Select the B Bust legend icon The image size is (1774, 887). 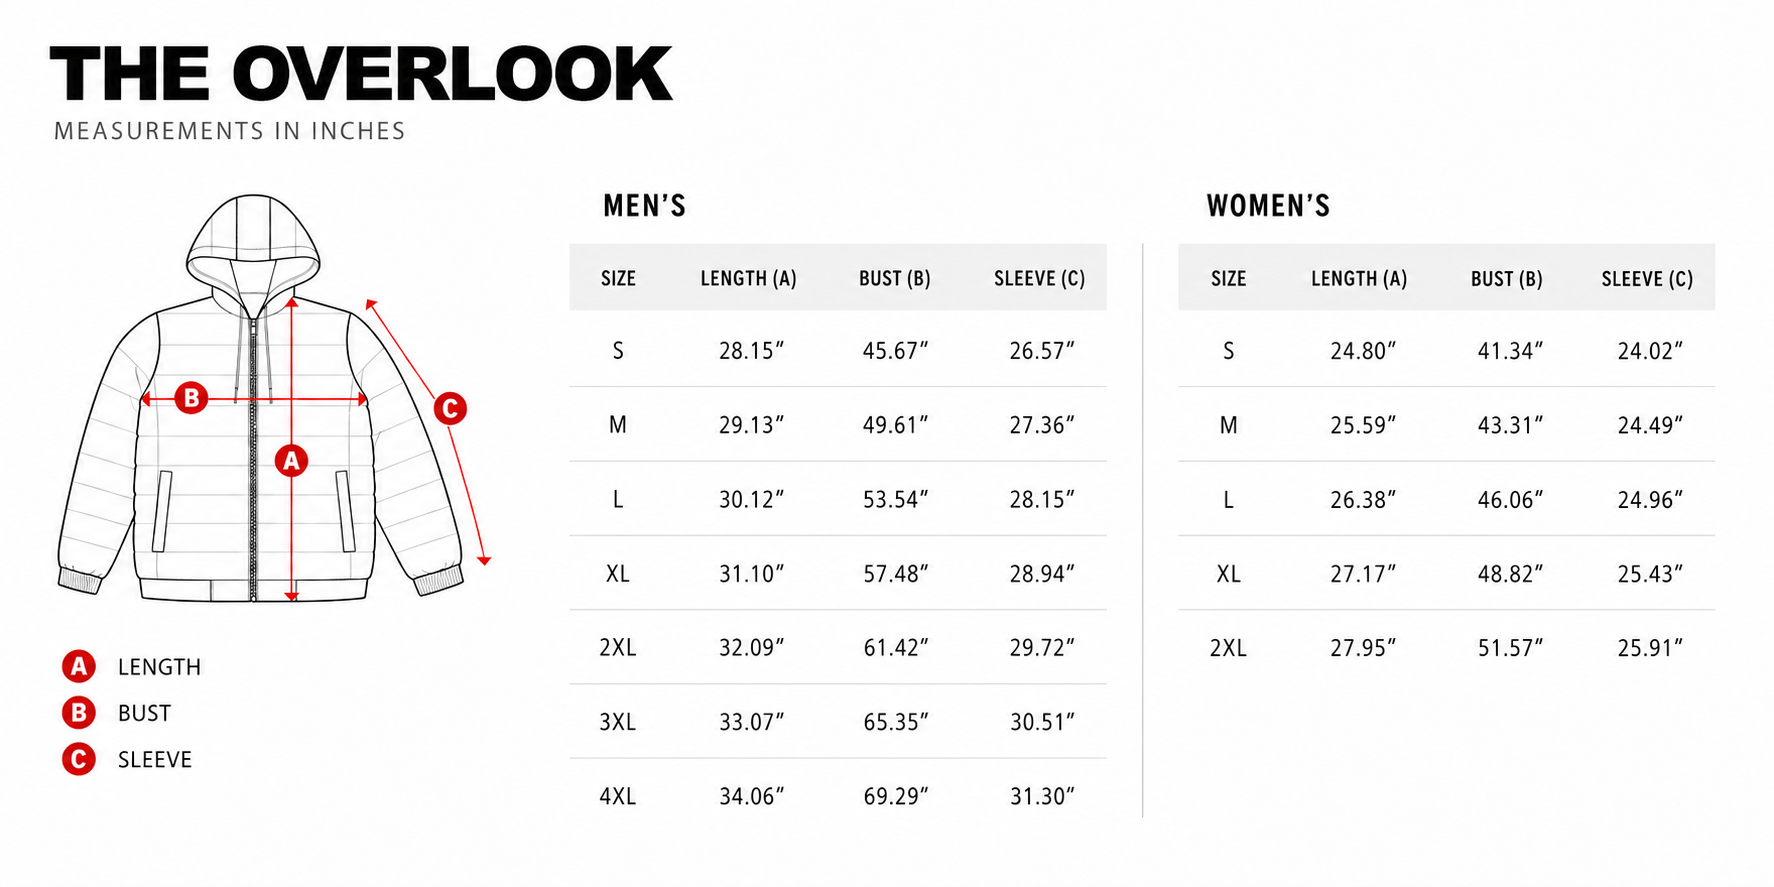(x=79, y=713)
